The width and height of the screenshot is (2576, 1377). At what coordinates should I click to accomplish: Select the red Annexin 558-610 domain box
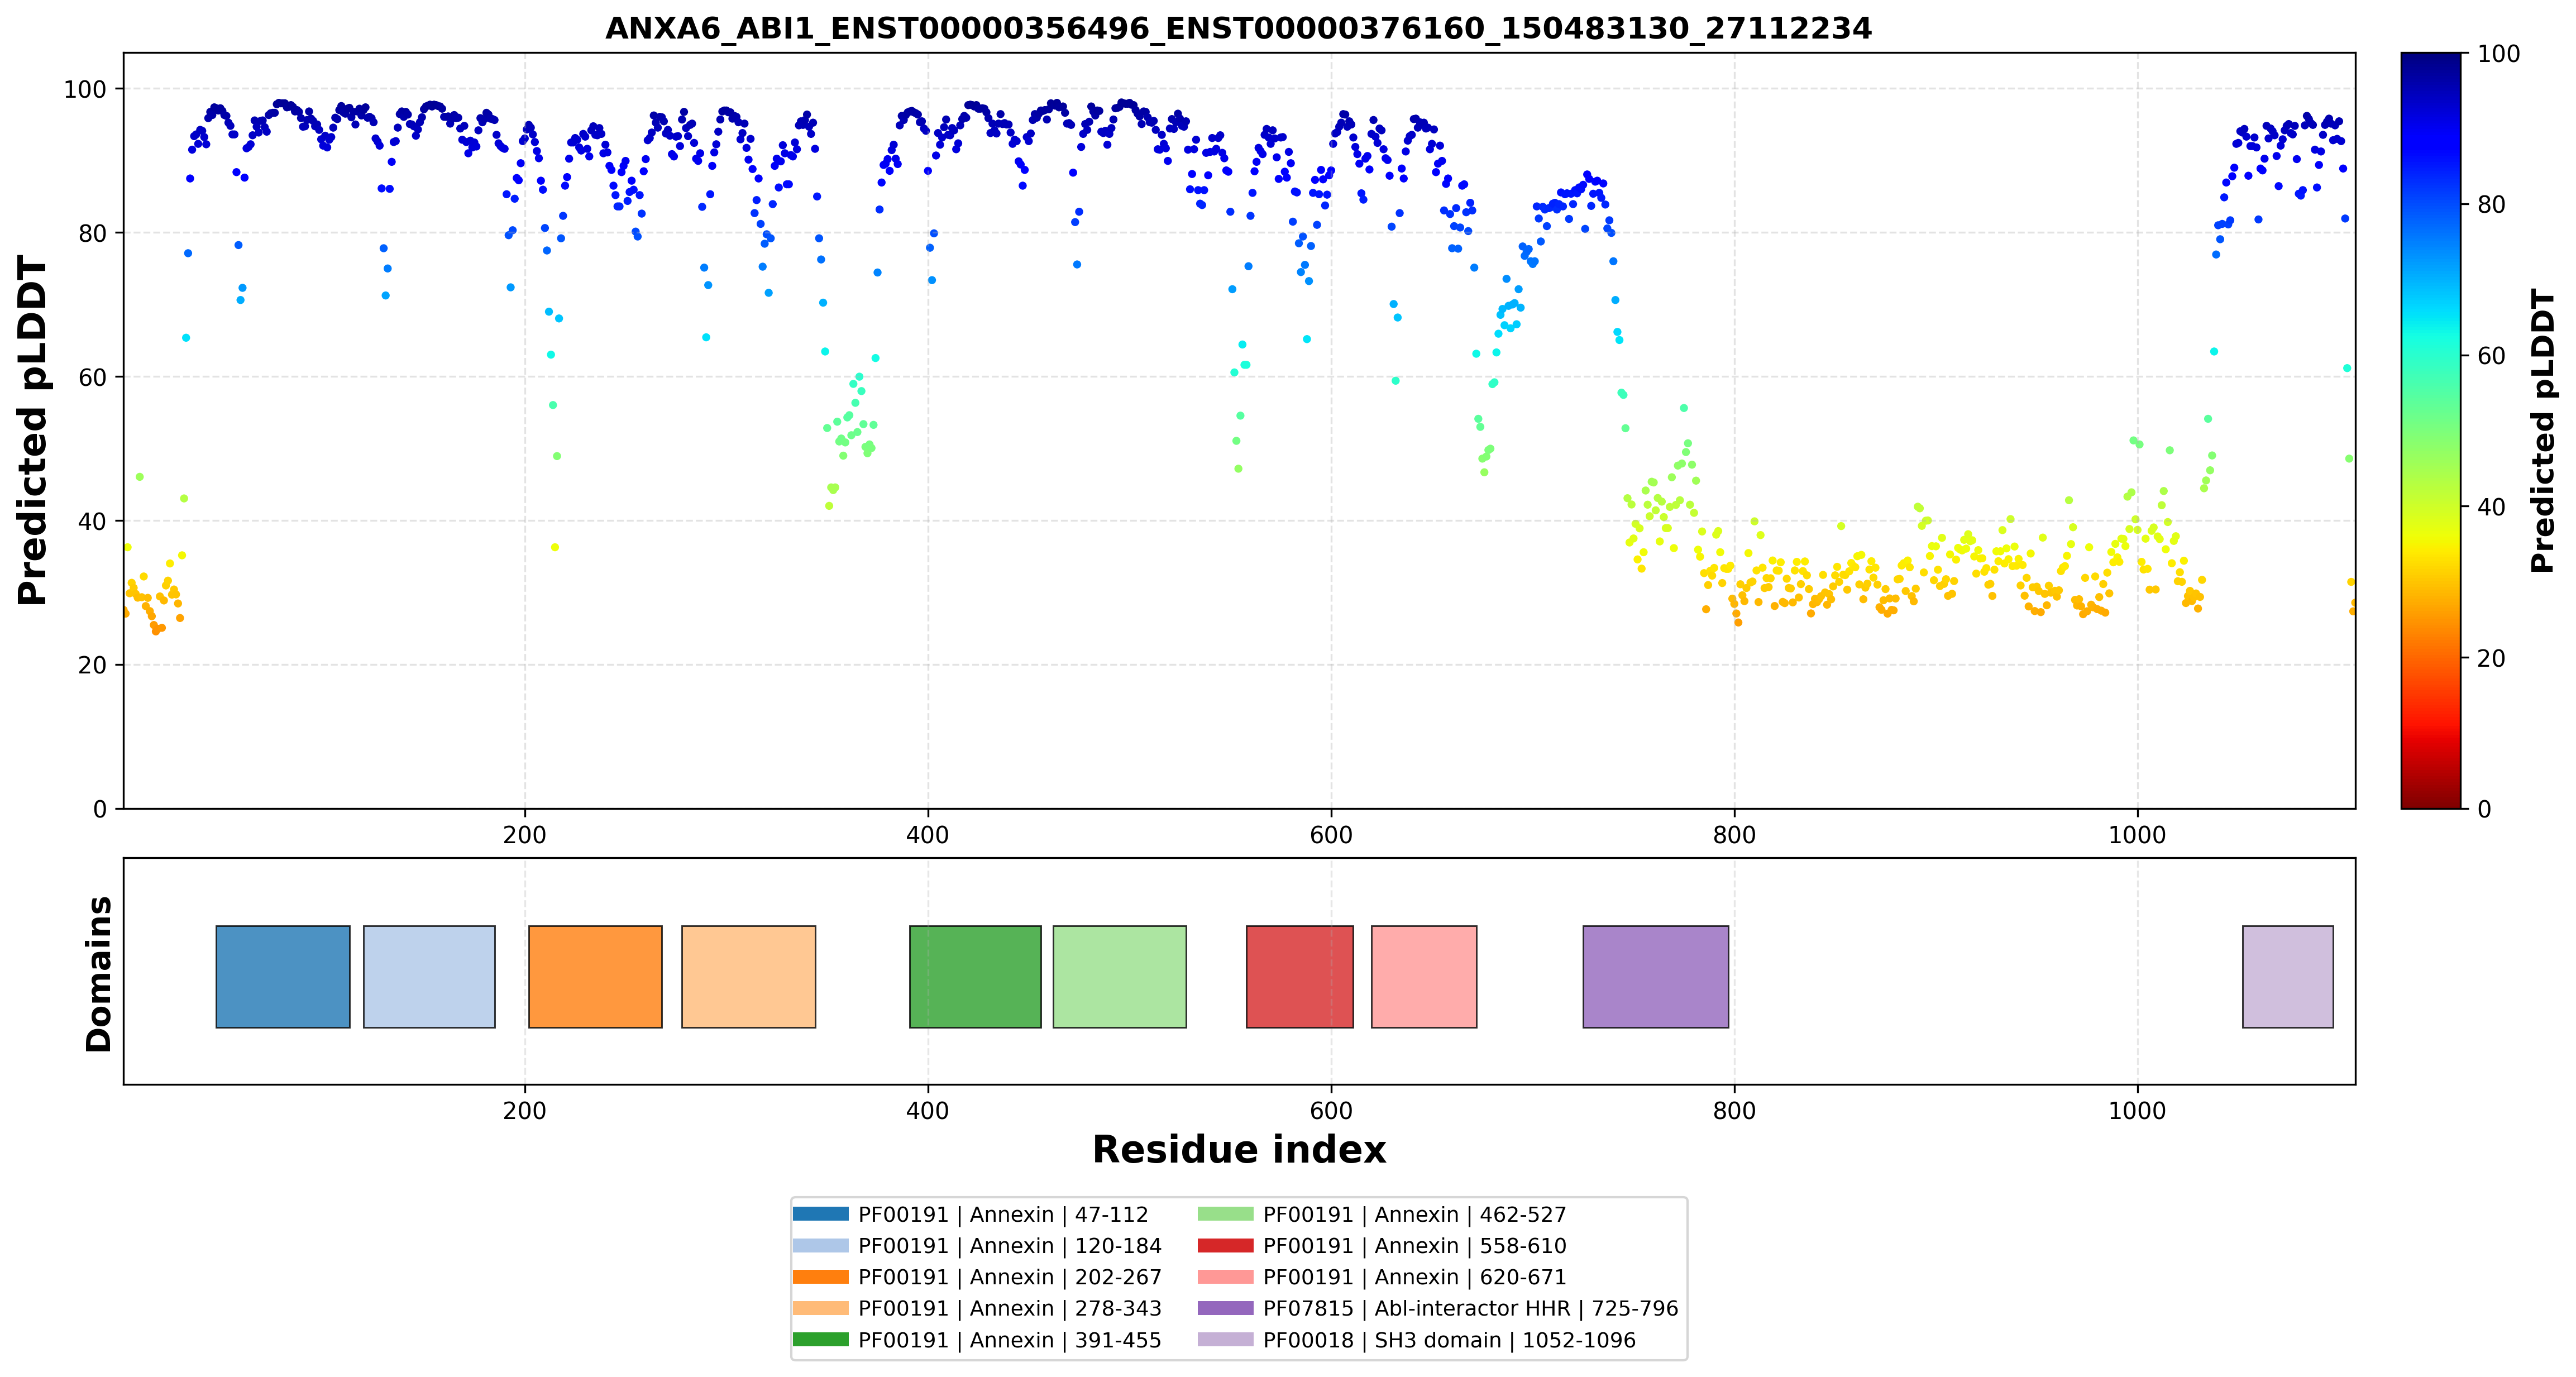[x=1299, y=976]
